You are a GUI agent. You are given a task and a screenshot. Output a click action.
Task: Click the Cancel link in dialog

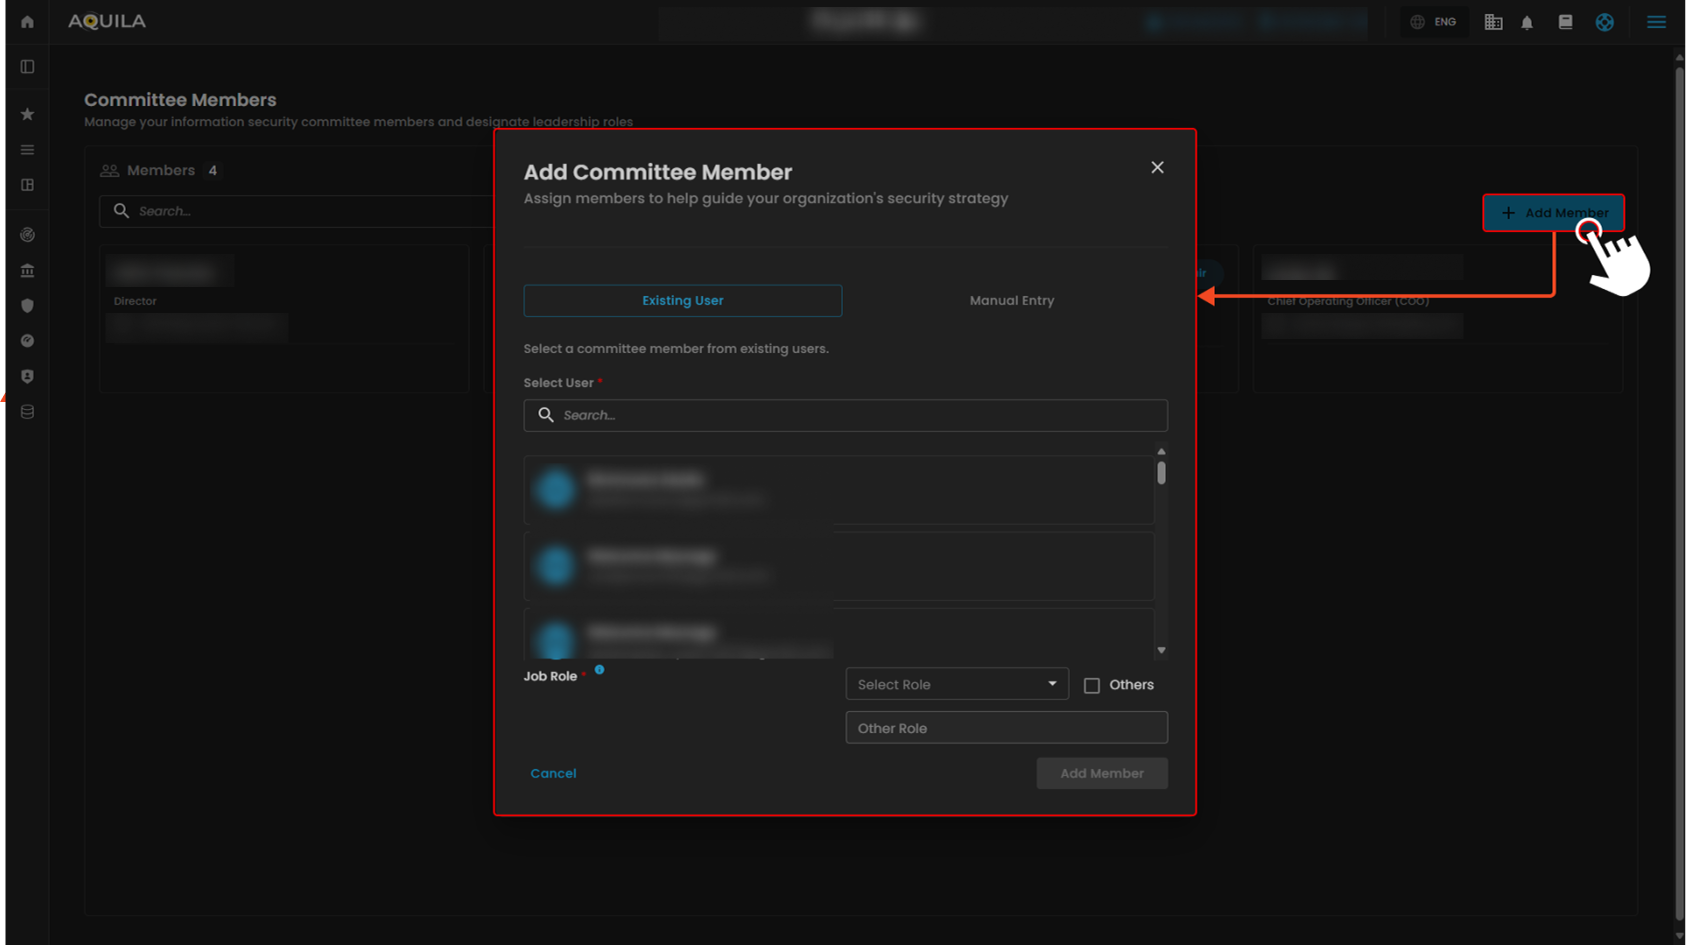coord(553,773)
